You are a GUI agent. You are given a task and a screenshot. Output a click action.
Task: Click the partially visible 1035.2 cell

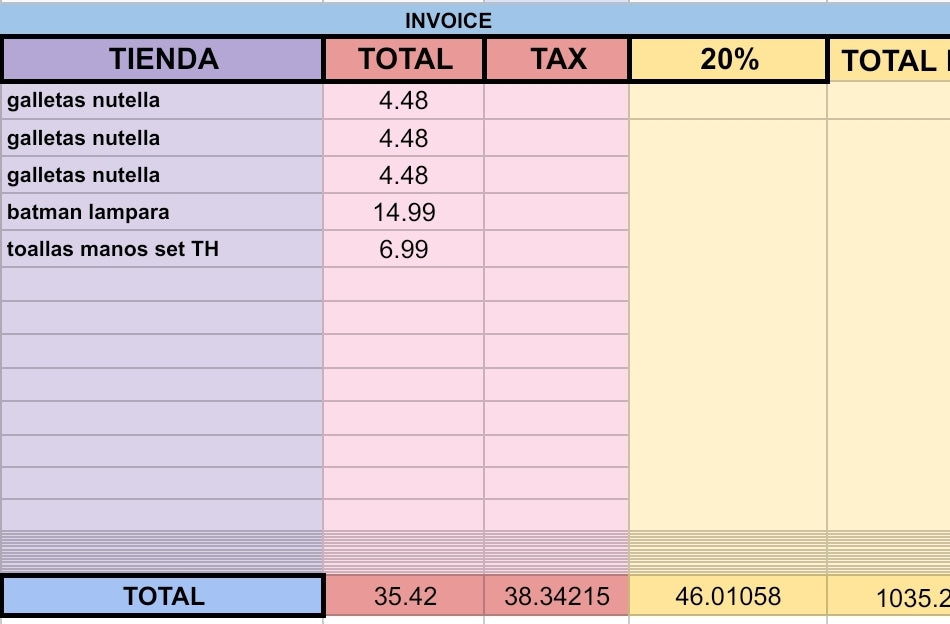click(890, 597)
